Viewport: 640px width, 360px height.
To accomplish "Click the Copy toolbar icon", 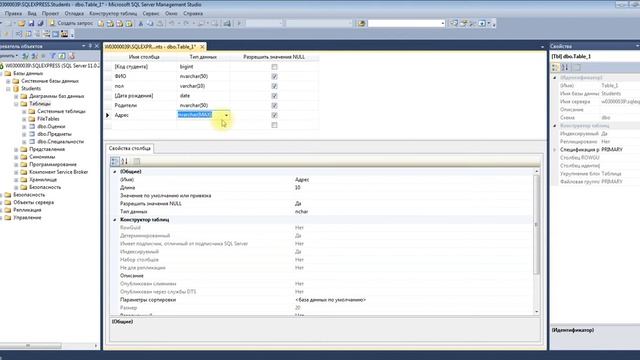I will [150, 23].
